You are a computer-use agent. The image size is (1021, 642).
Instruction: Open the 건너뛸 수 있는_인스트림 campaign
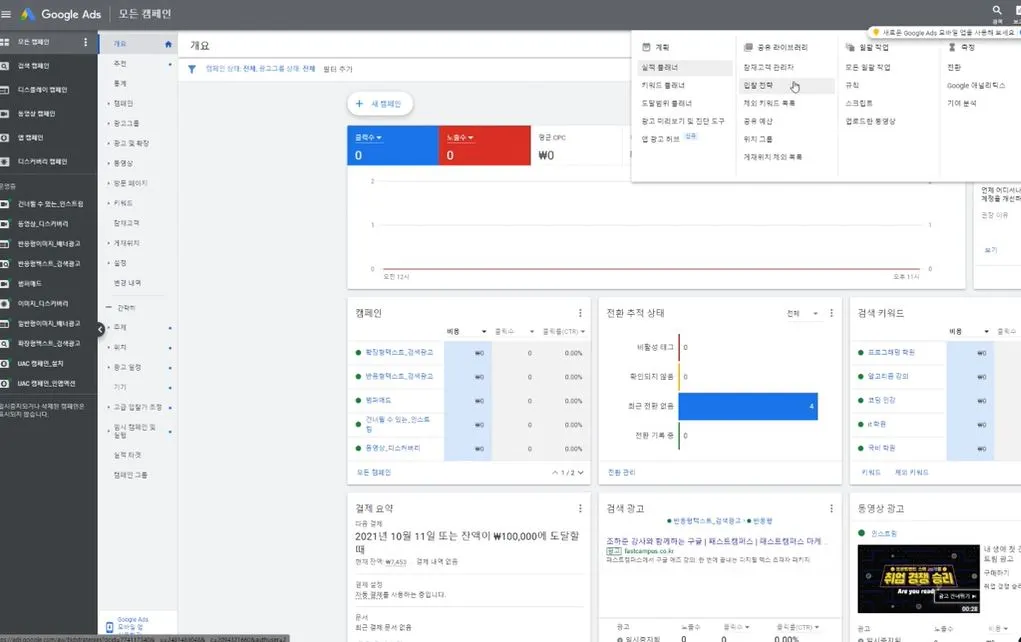pos(50,204)
